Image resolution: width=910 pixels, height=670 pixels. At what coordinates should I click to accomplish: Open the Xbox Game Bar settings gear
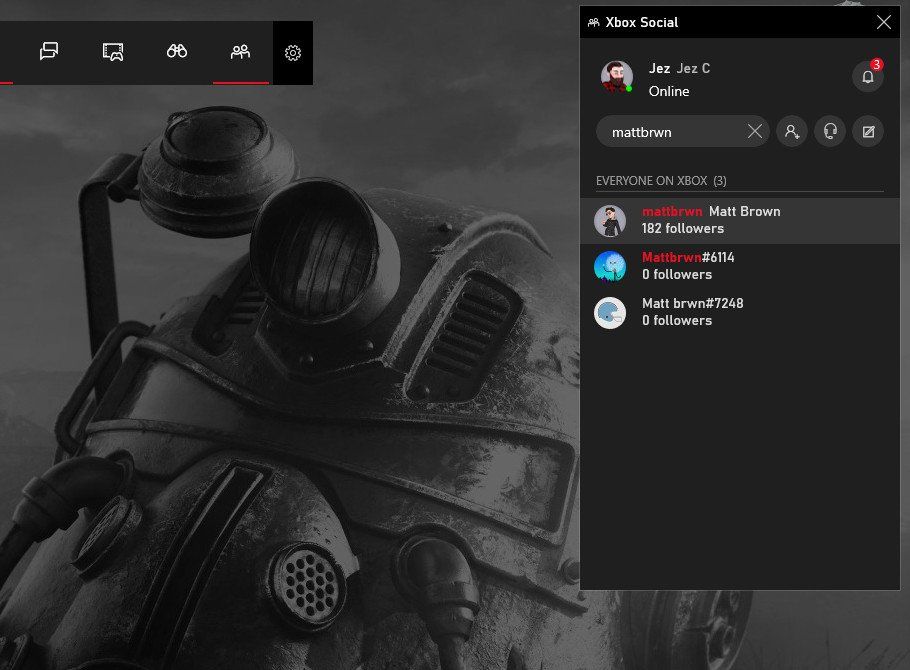291,52
